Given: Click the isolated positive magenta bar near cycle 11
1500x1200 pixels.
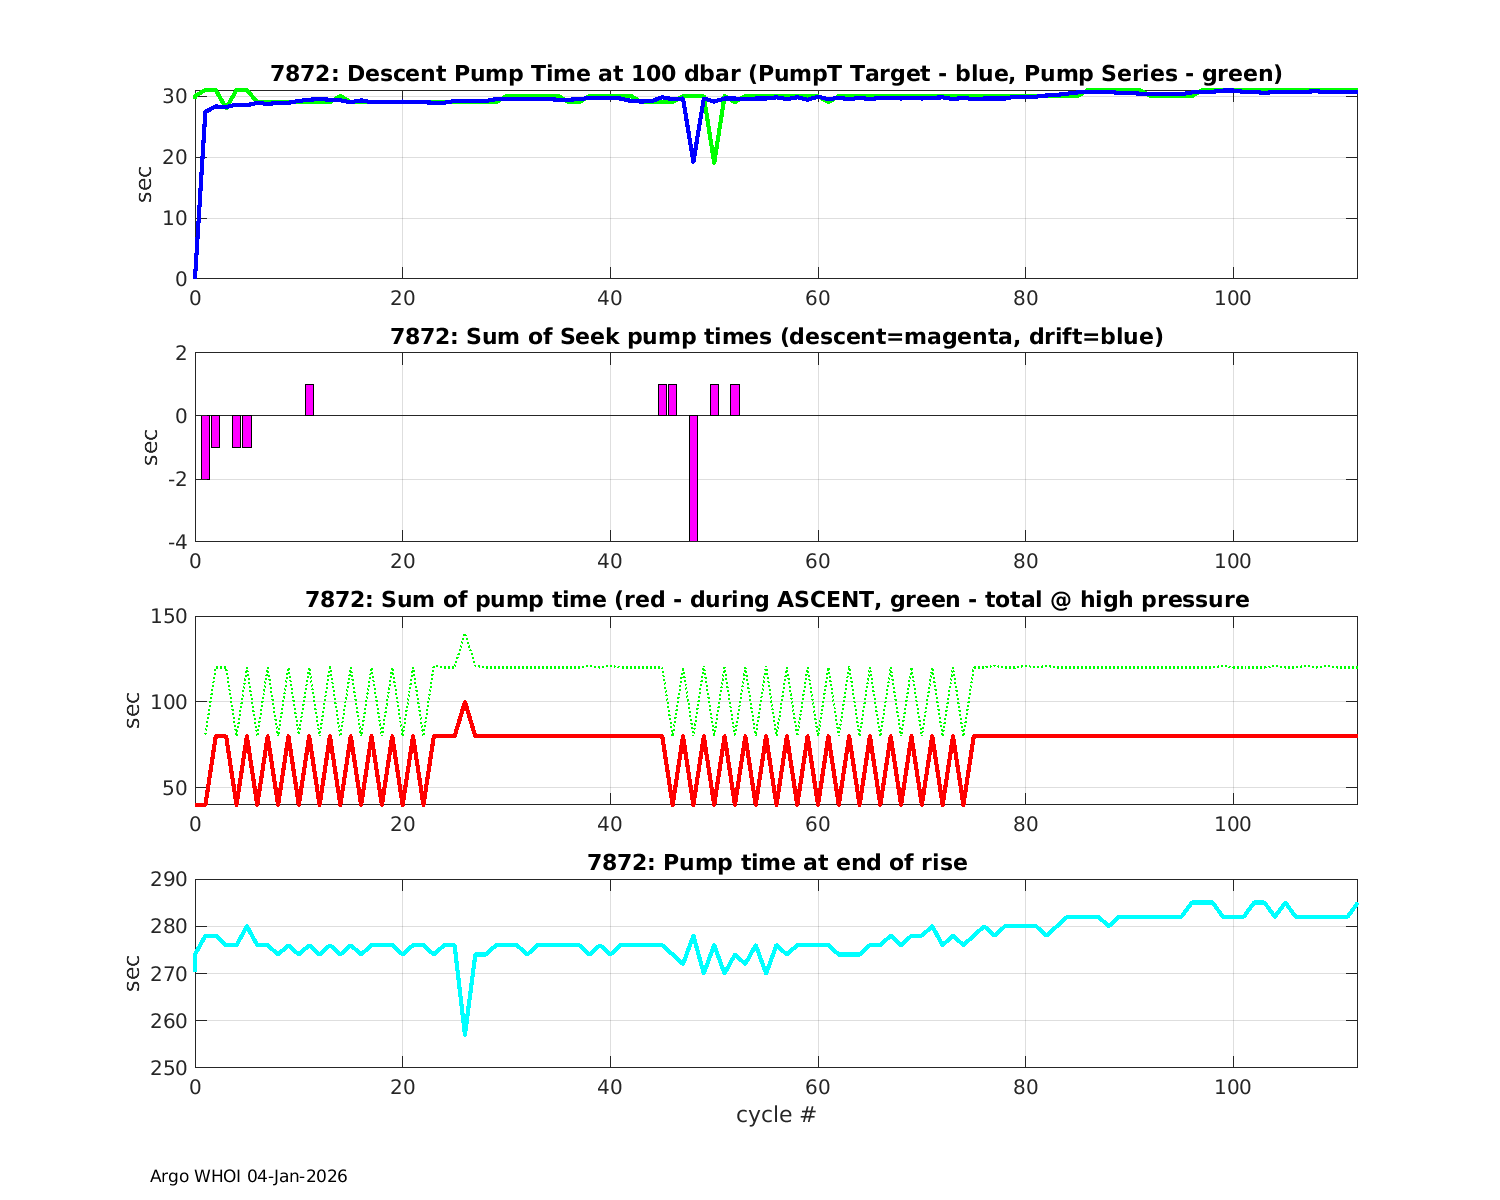Looking at the screenshot, I should (x=309, y=400).
